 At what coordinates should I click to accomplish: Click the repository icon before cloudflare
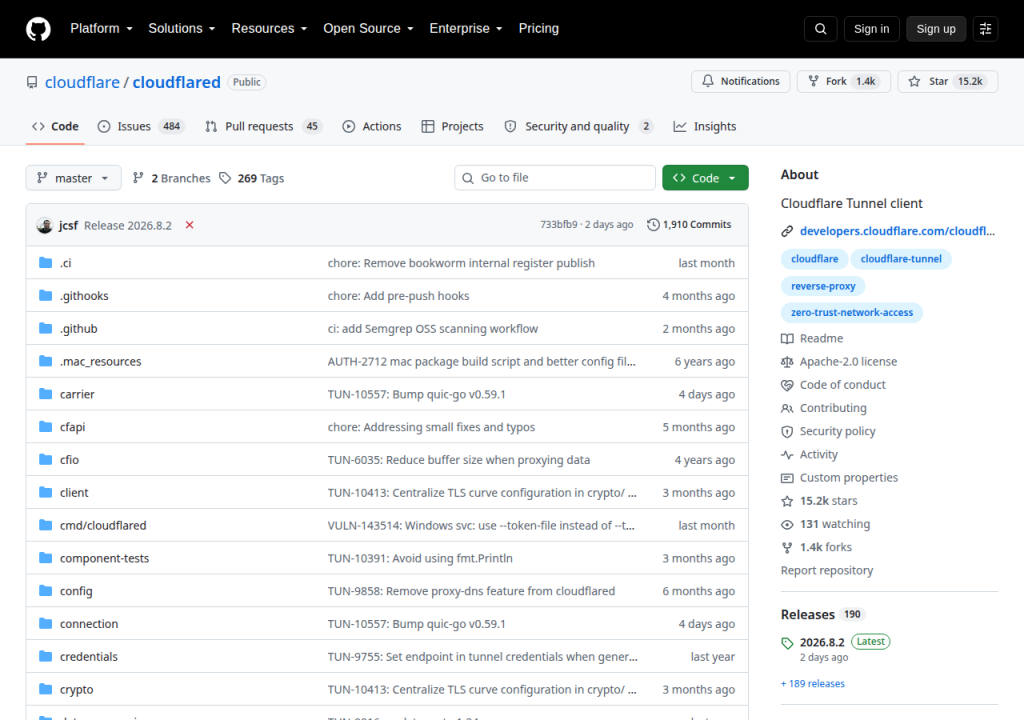click(x=32, y=82)
